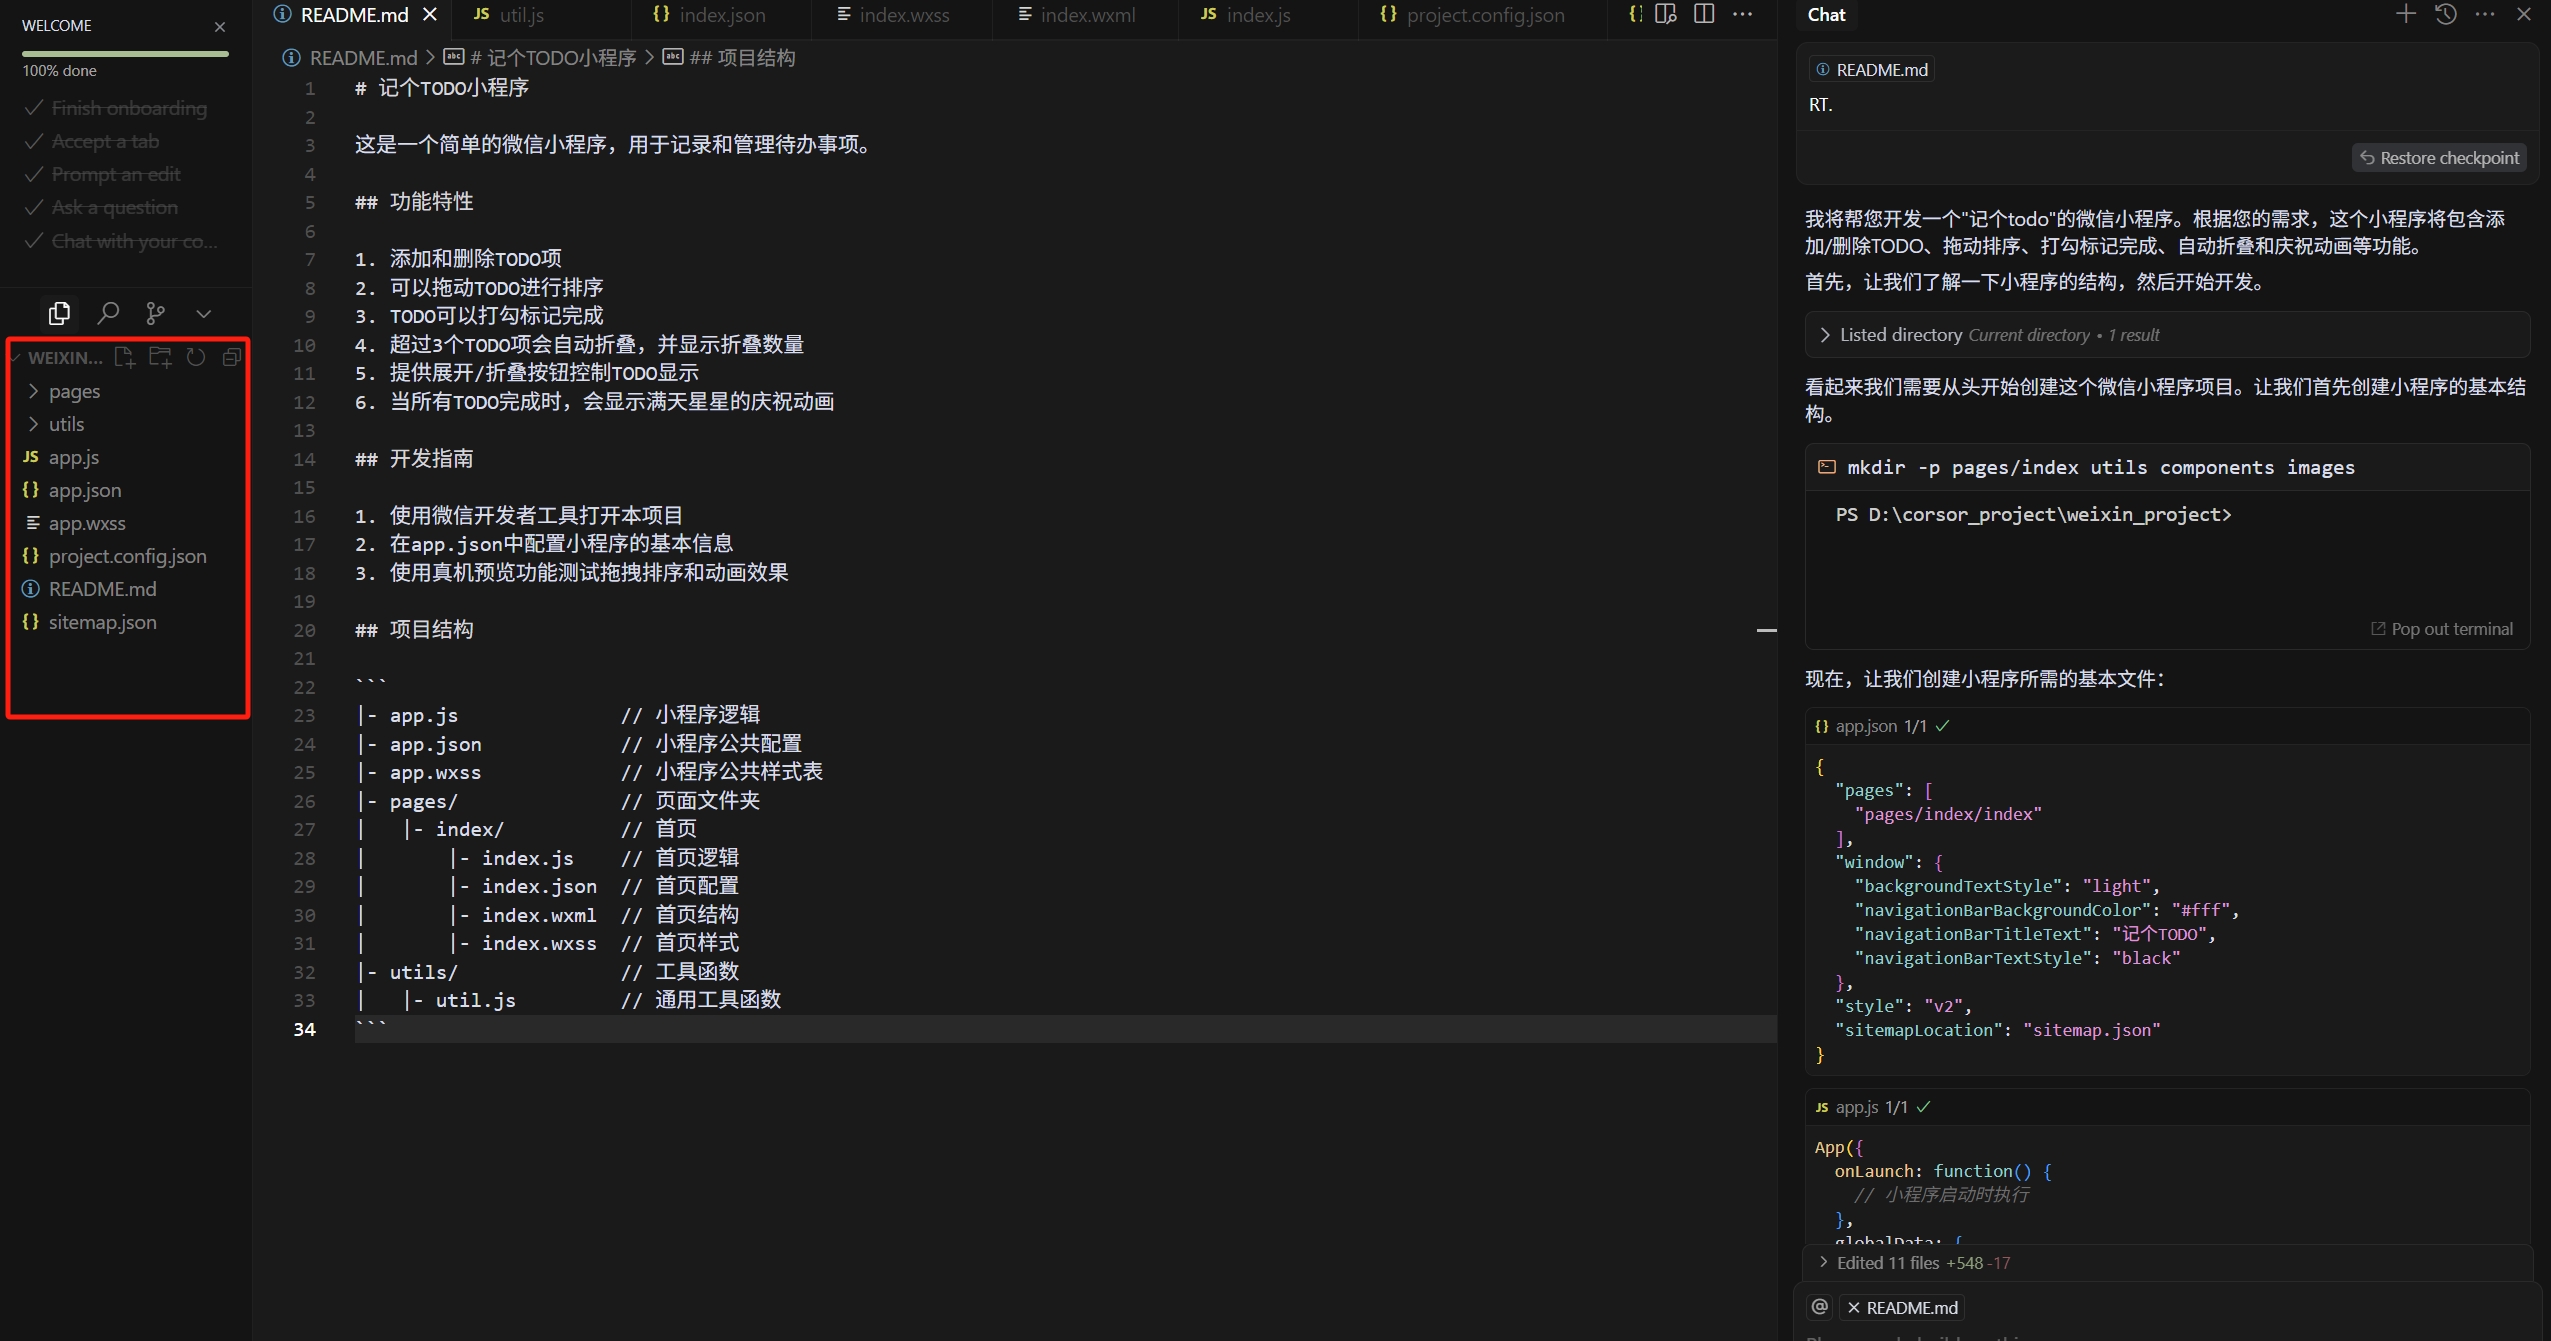
Task: Show chat history
Action: [x=2446, y=14]
